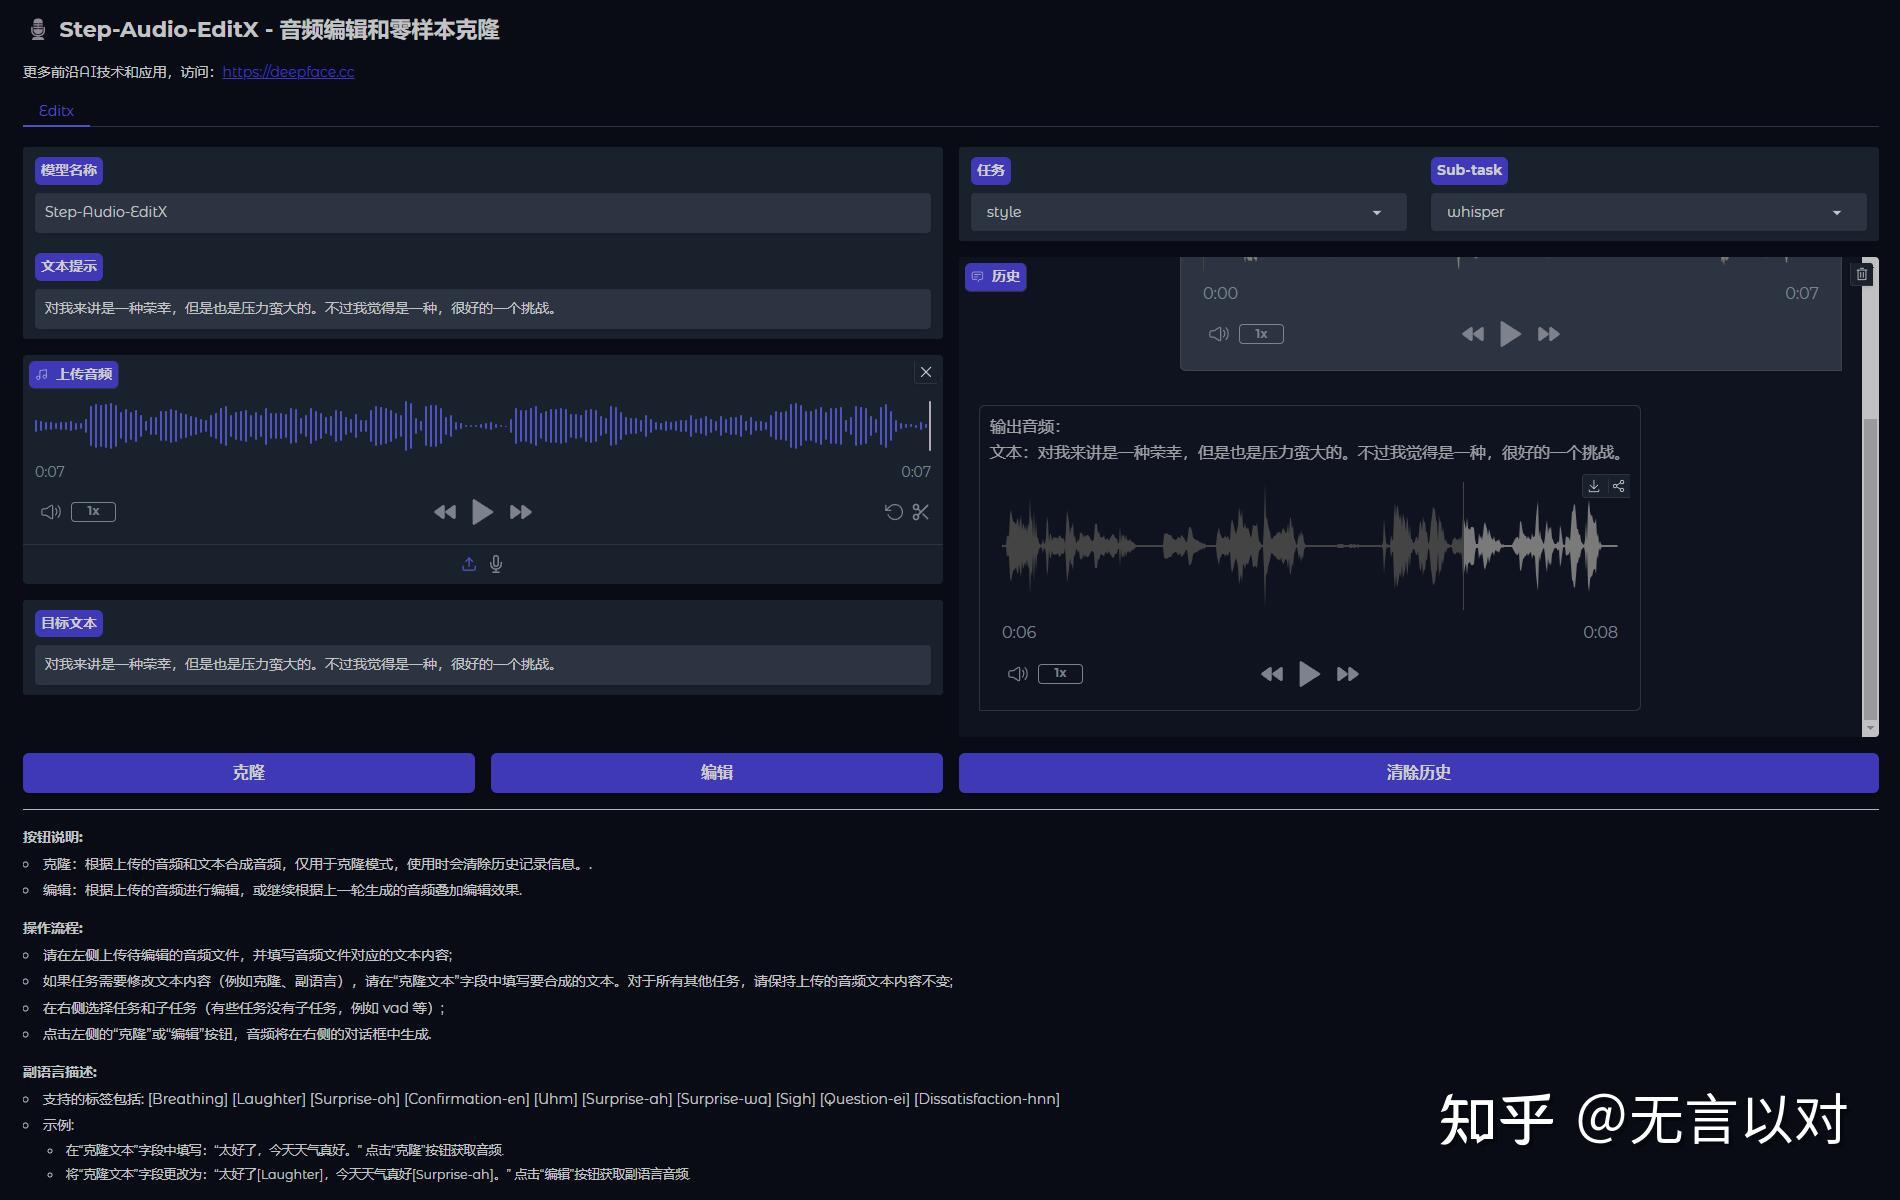
Task: Open the whisper Sub-task dropdown
Action: point(1646,212)
